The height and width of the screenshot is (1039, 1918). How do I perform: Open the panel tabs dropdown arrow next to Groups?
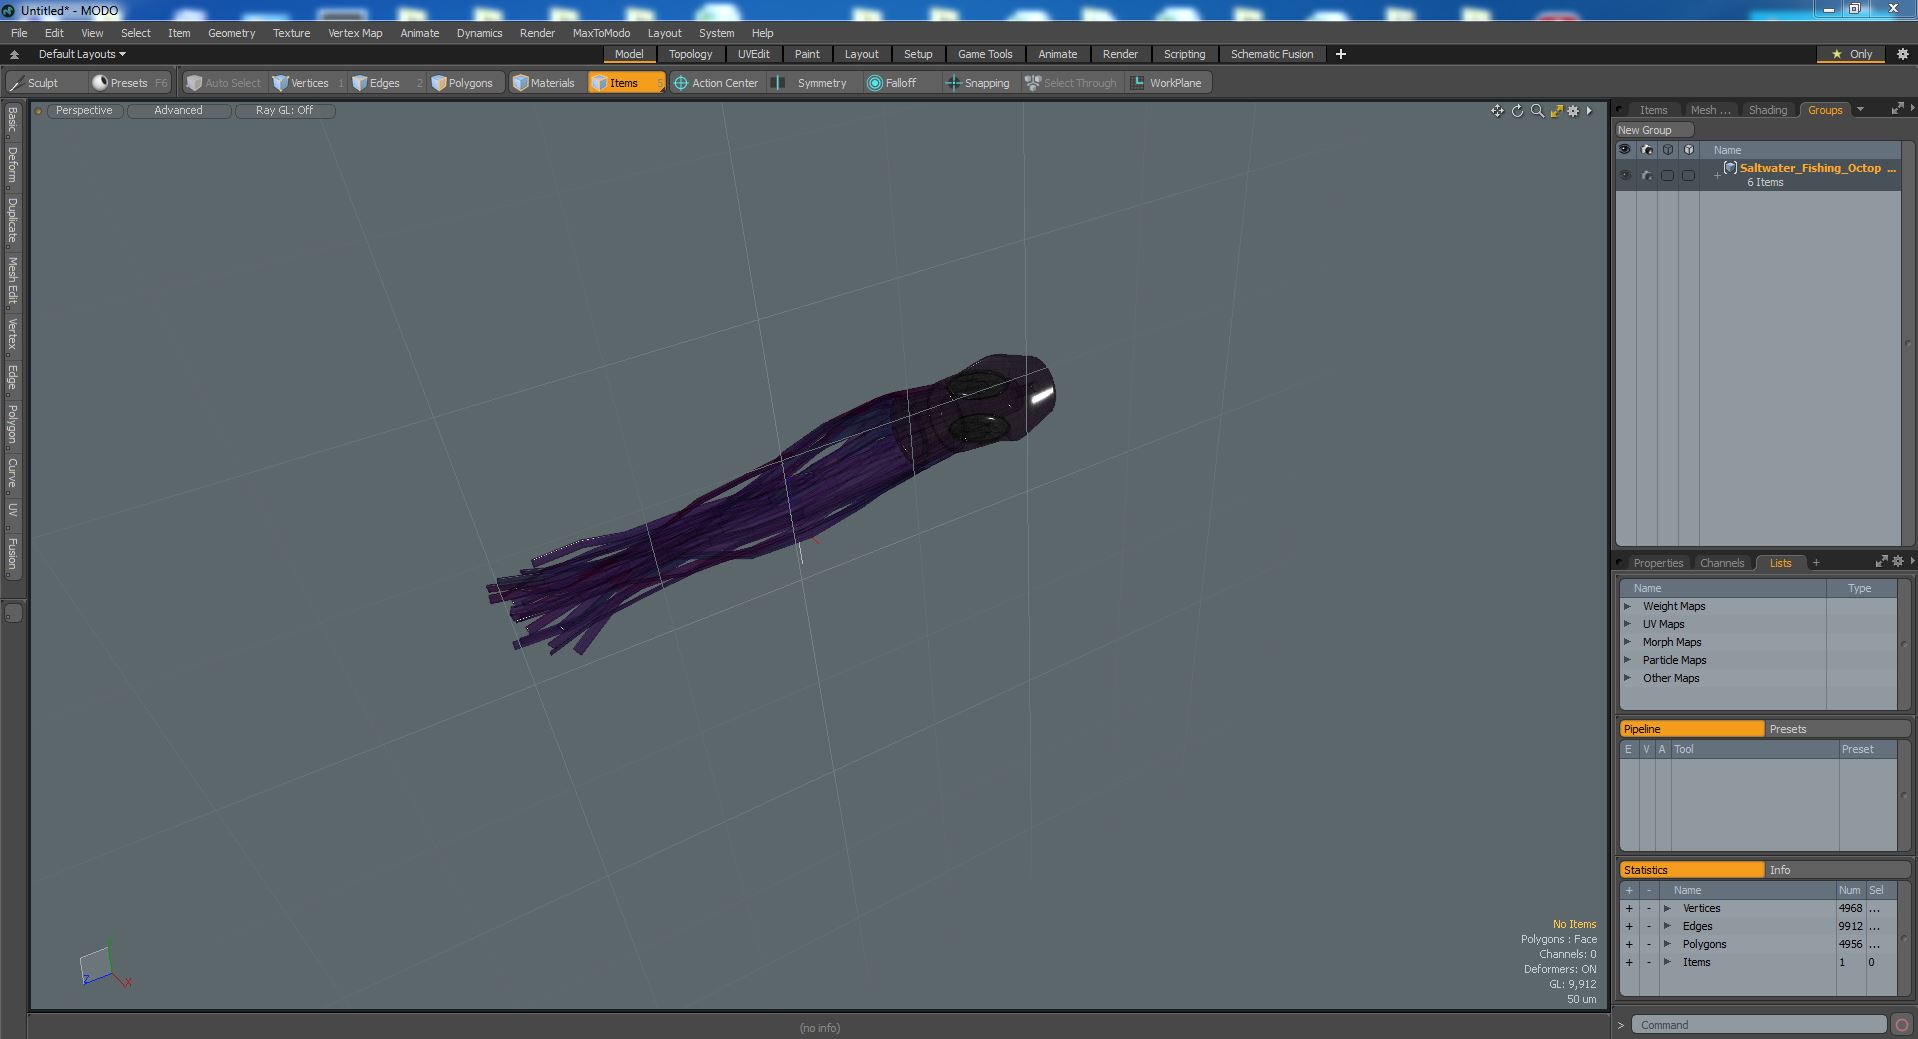(1860, 110)
